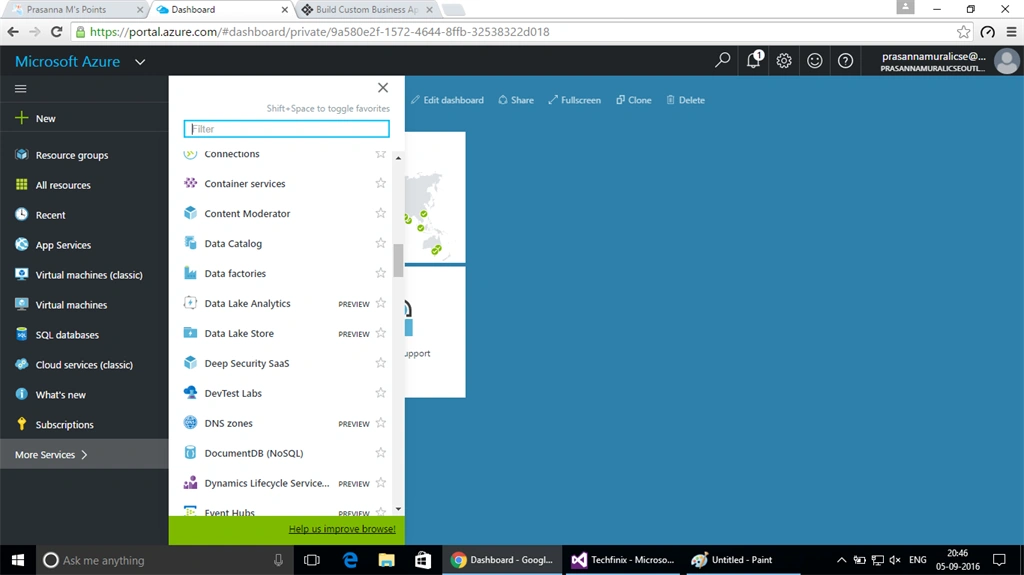Click the DocumentDB (NoSQL) icon

pyautogui.click(x=190, y=453)
